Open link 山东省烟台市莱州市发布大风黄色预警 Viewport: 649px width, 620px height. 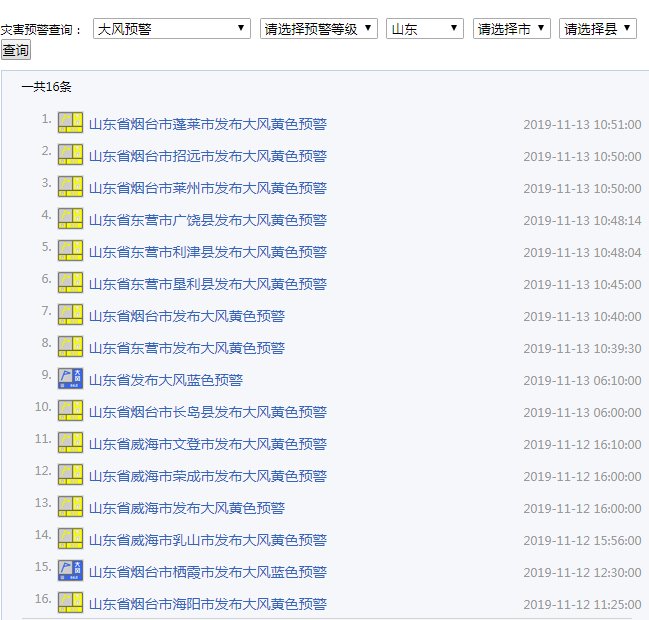pyautogui.click(x=208, y=188)
